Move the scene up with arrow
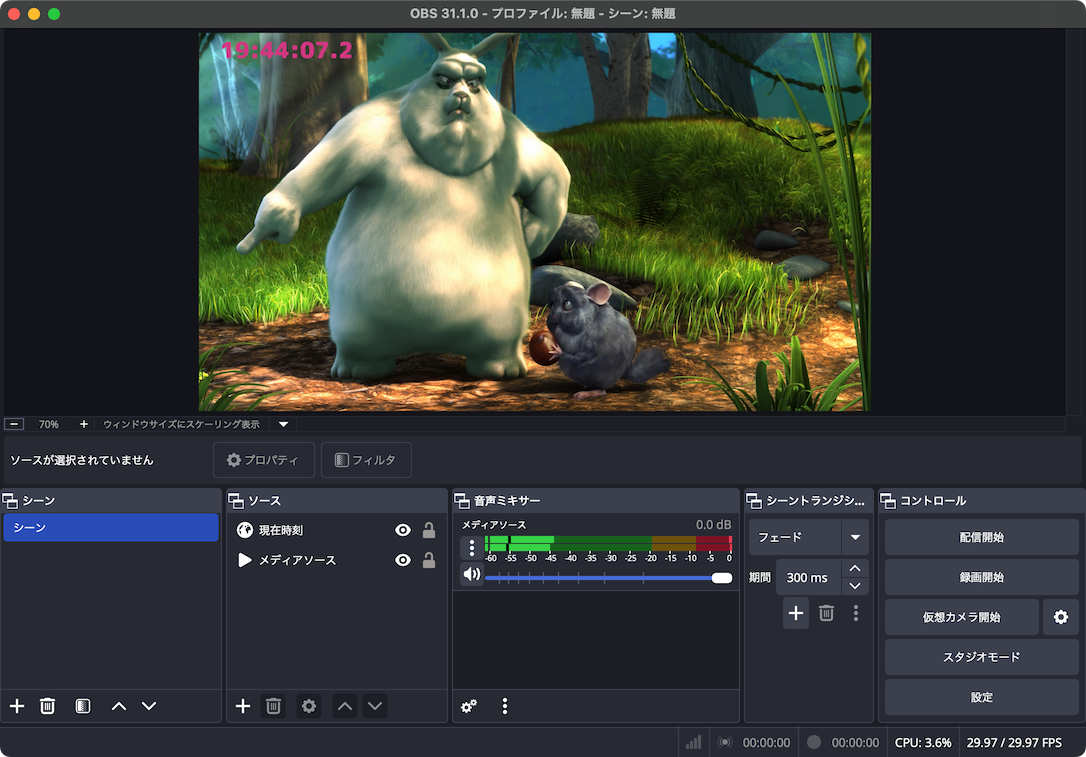Screen dimensions: 1086x757 [x=119, y=706]
